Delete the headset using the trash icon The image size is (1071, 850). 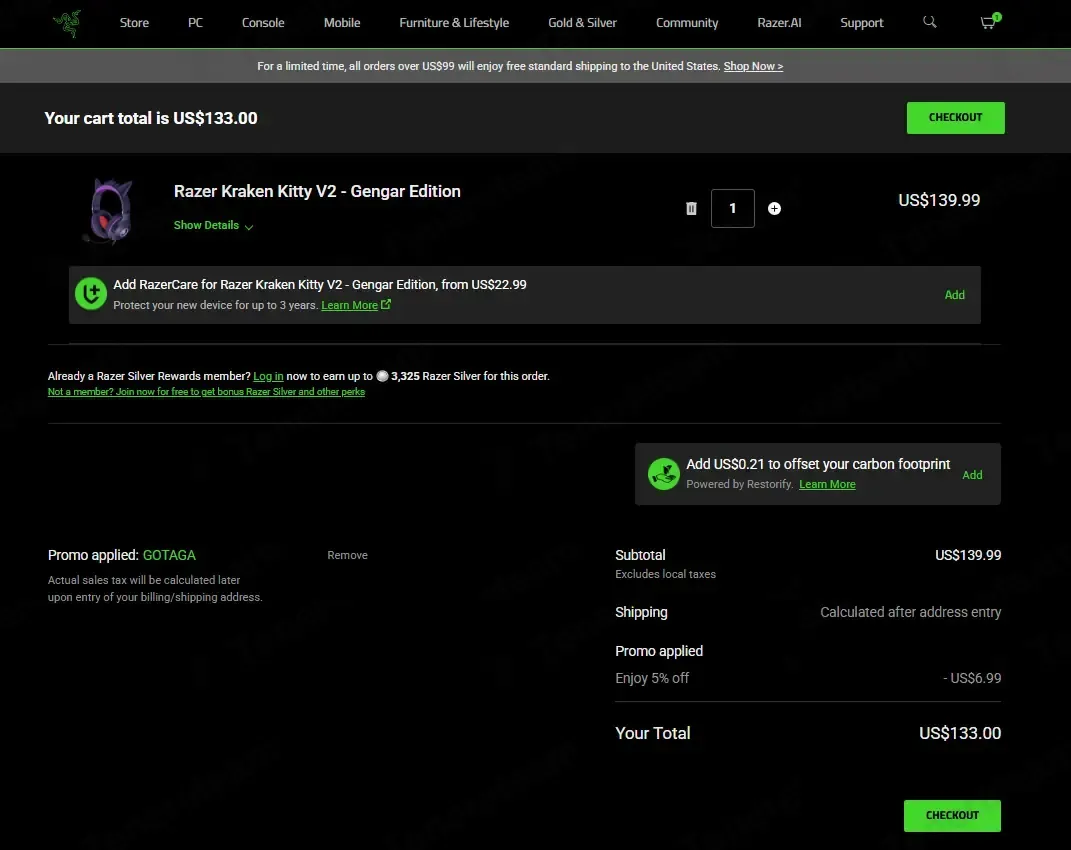pyautogui.click(x=691, y=208)
